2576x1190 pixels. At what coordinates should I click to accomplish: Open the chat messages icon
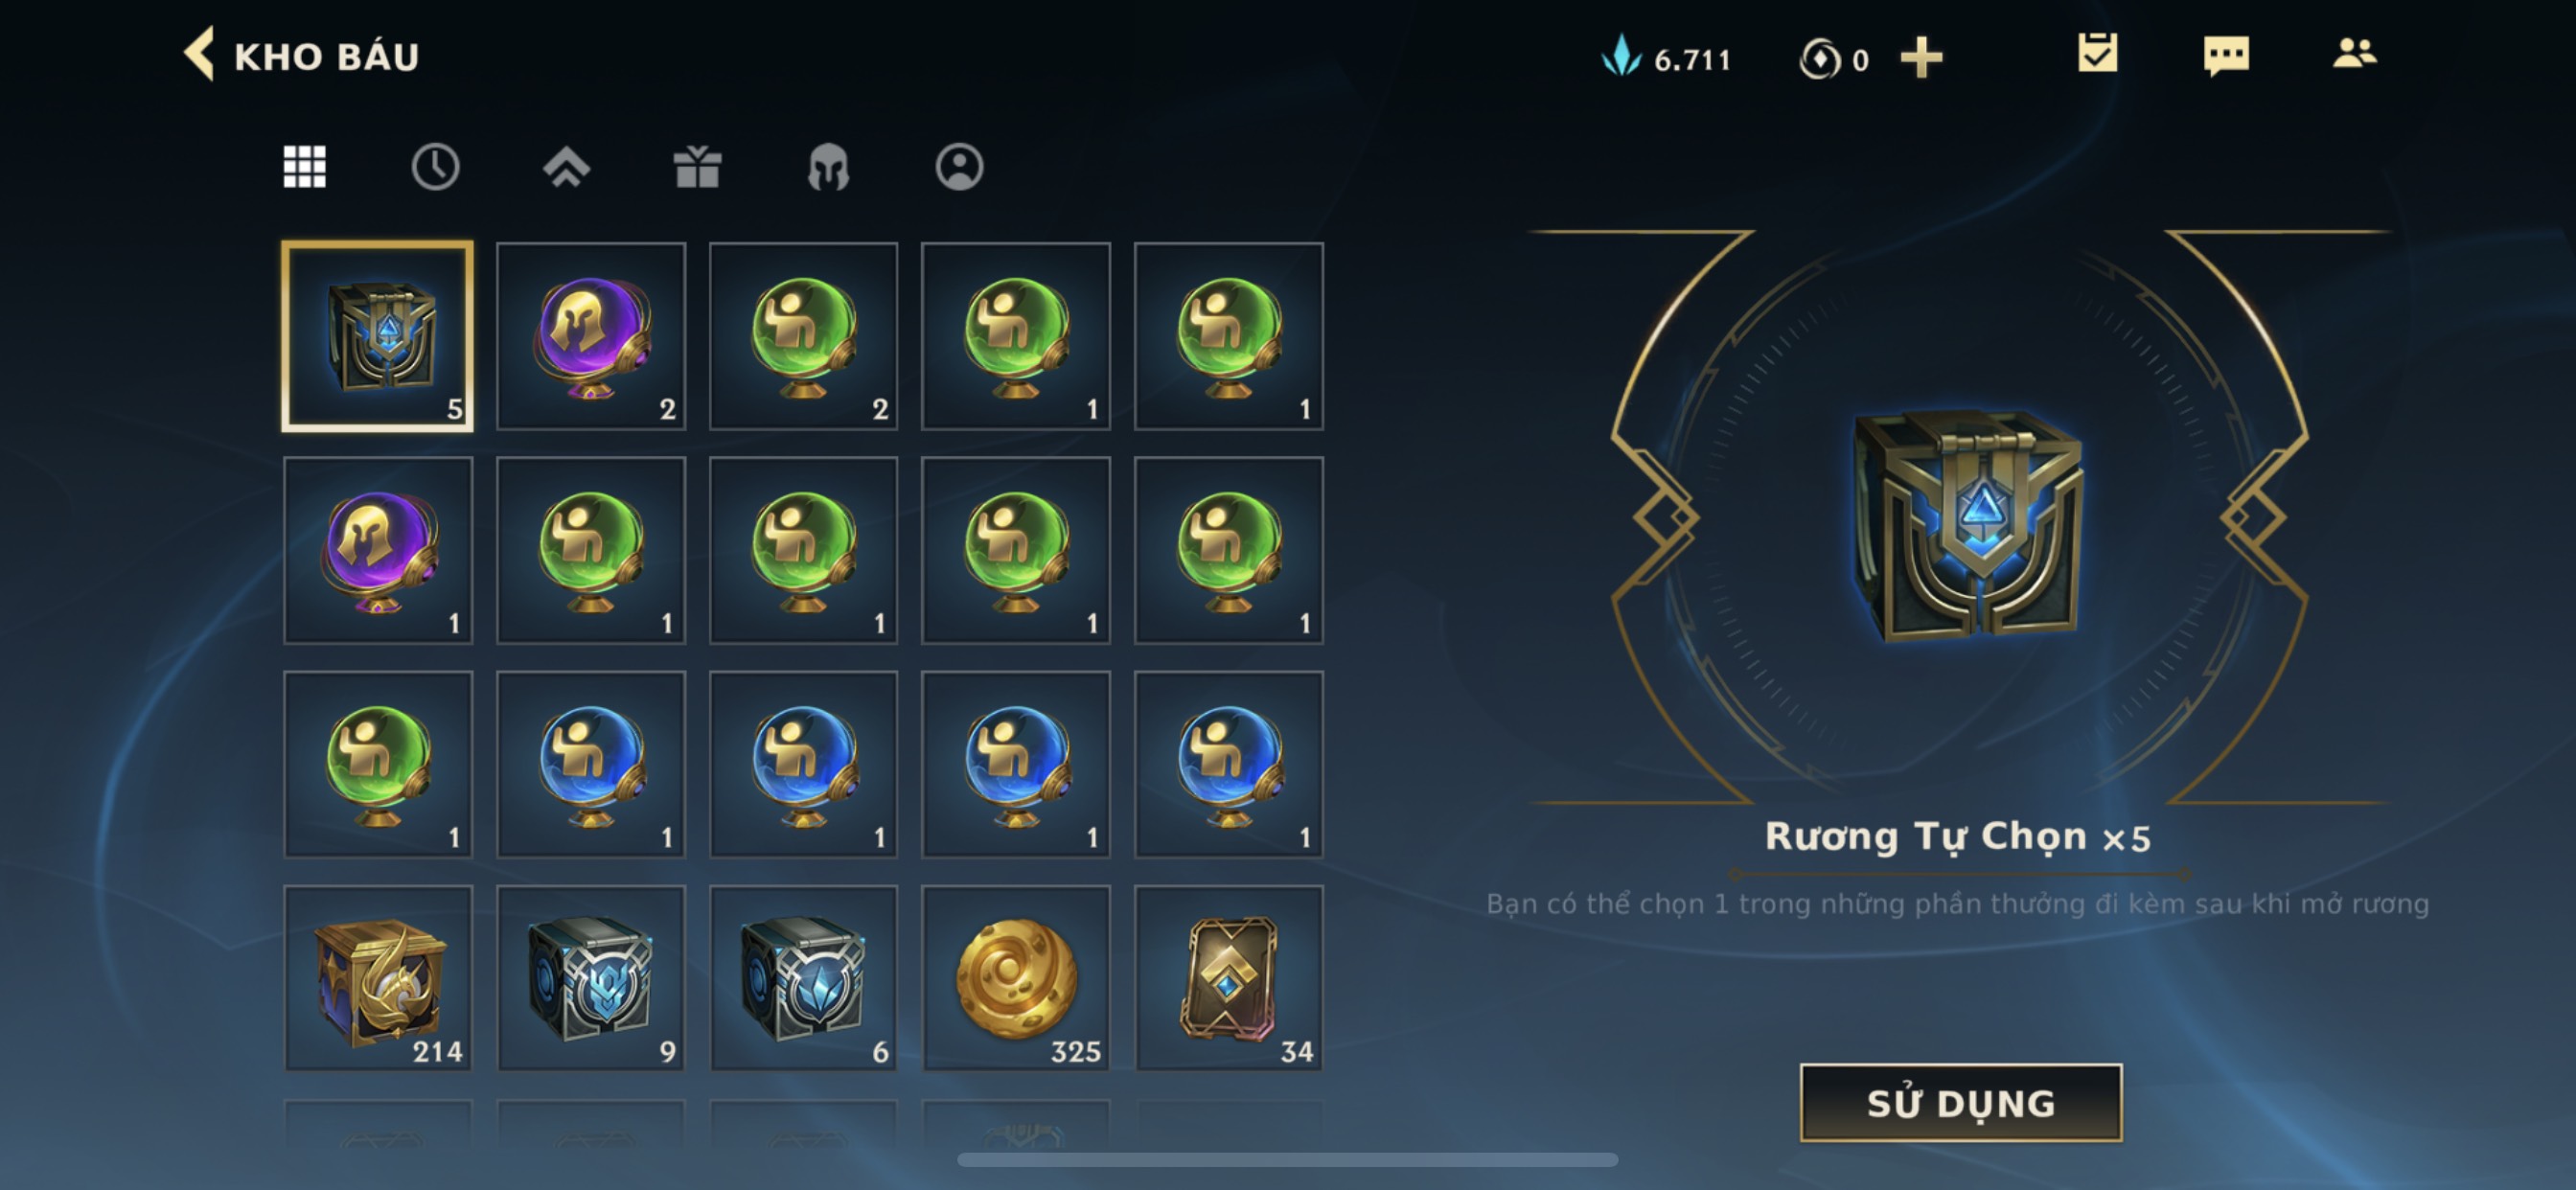click(x=2226, y=55)
